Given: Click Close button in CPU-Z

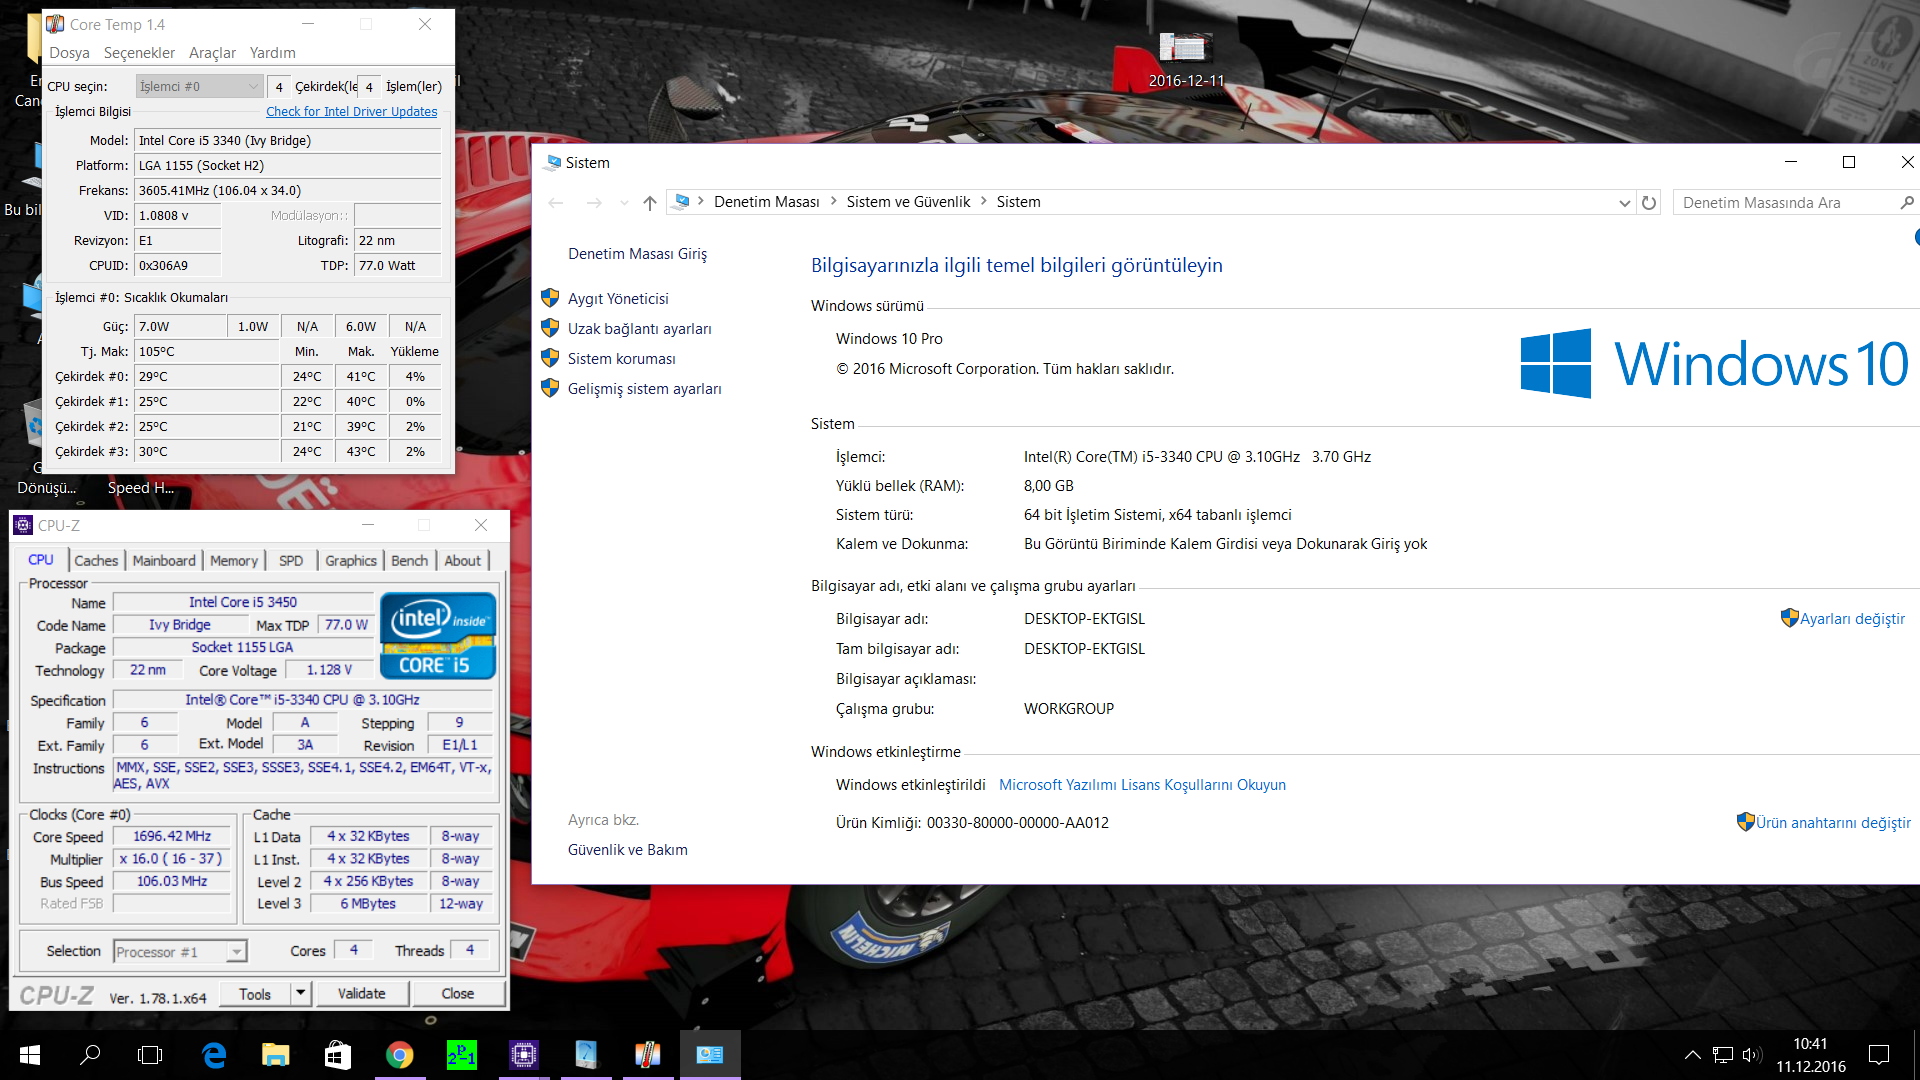Looking at the screenshot, I should 458,994.
